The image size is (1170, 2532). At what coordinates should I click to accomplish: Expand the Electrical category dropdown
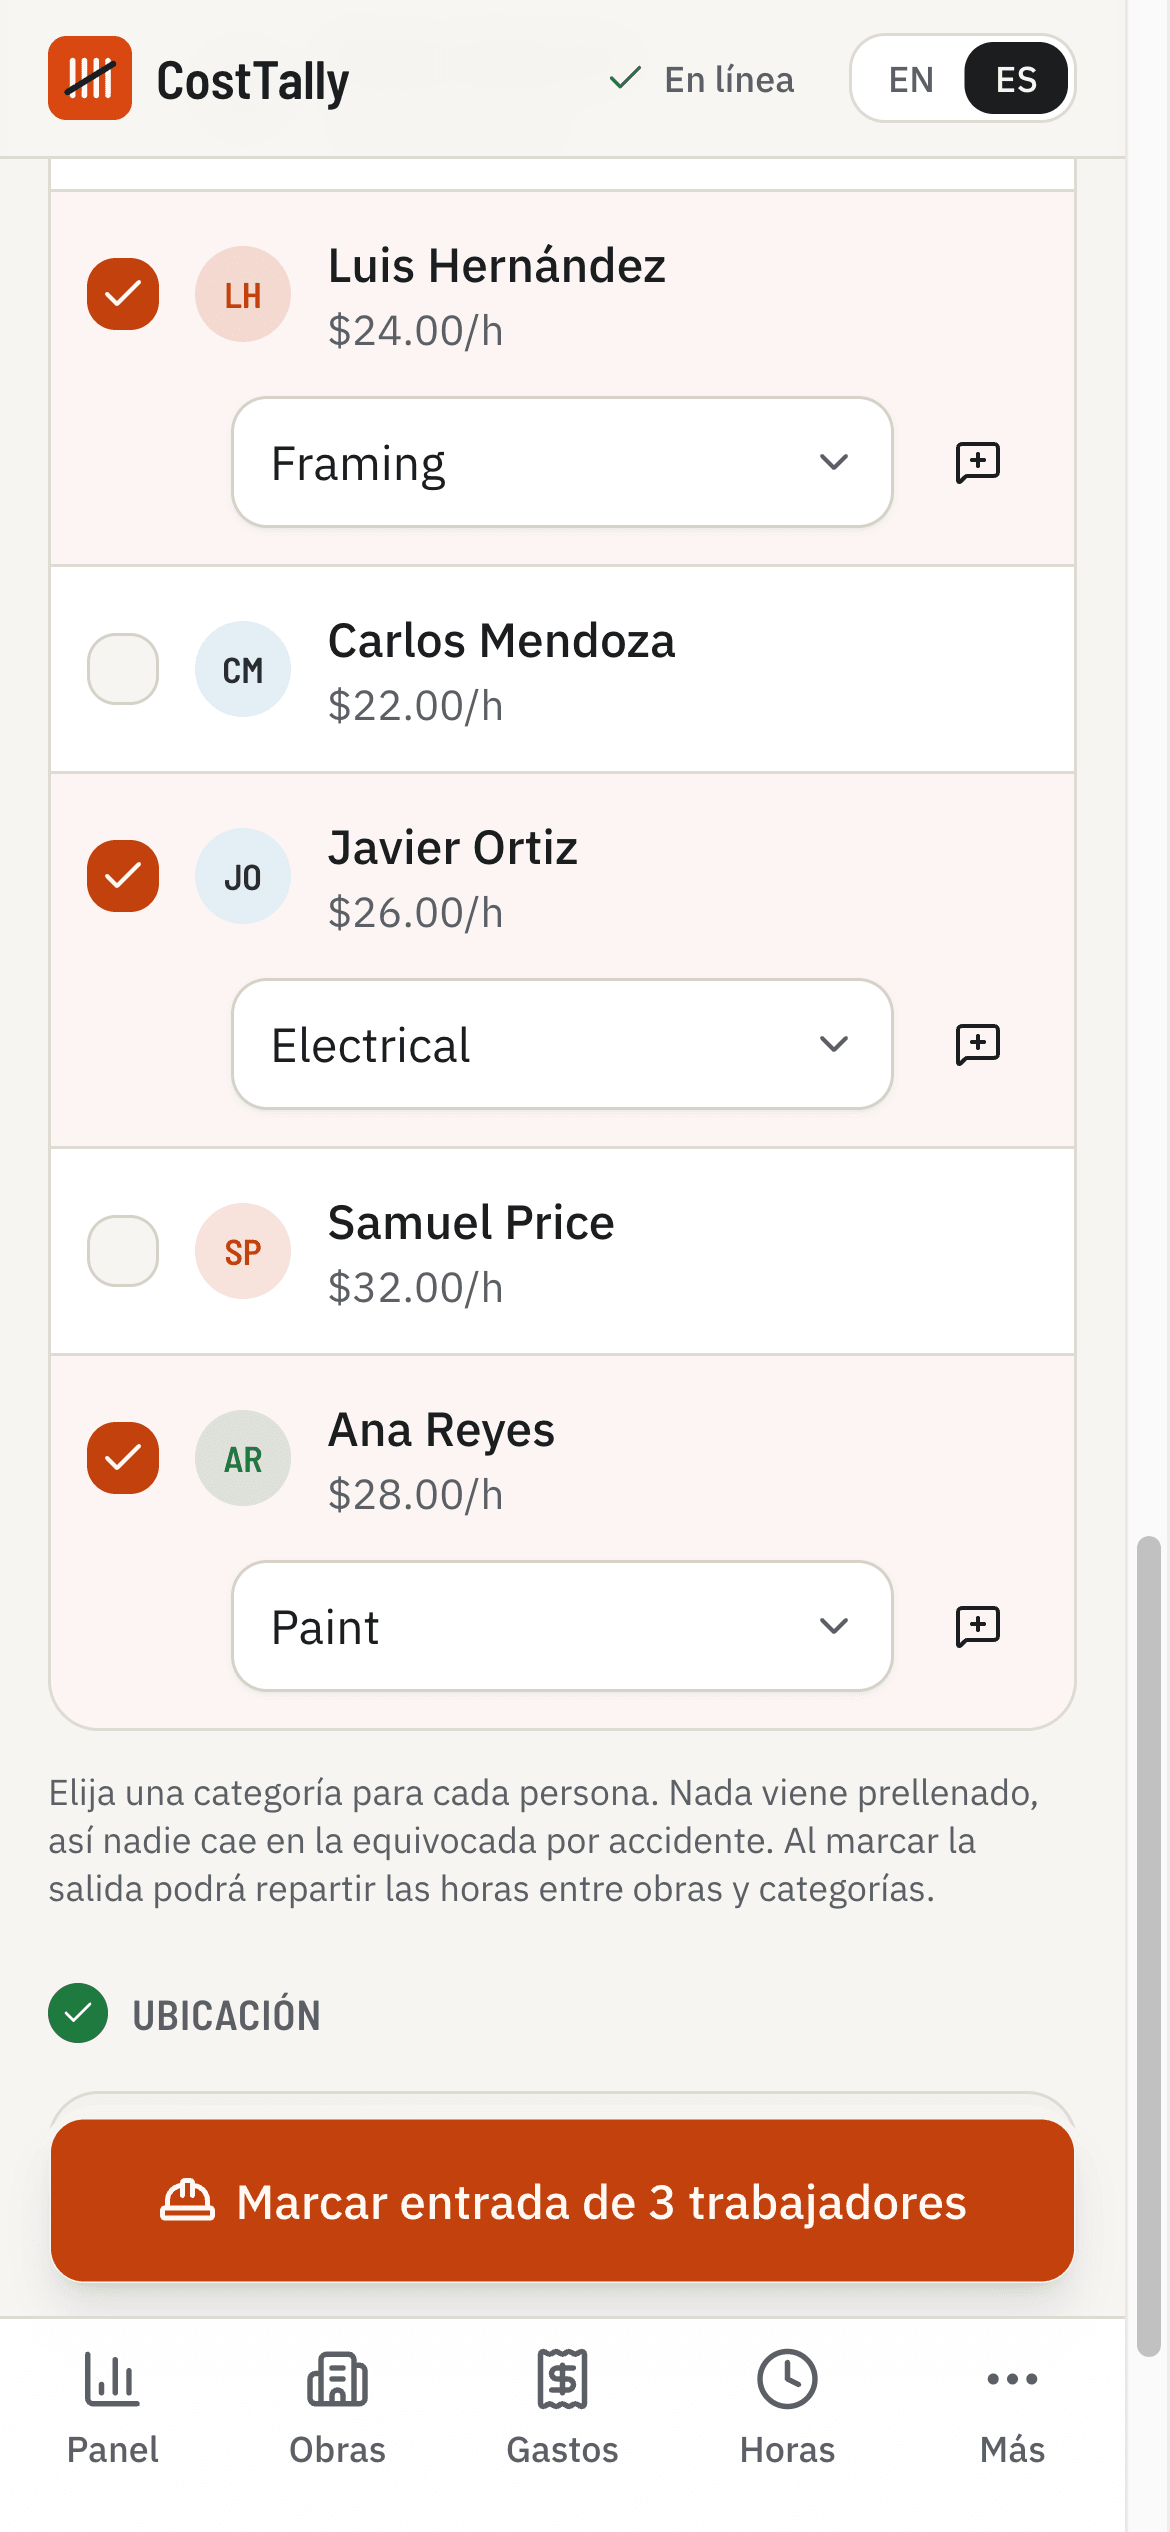(562, 1044)
